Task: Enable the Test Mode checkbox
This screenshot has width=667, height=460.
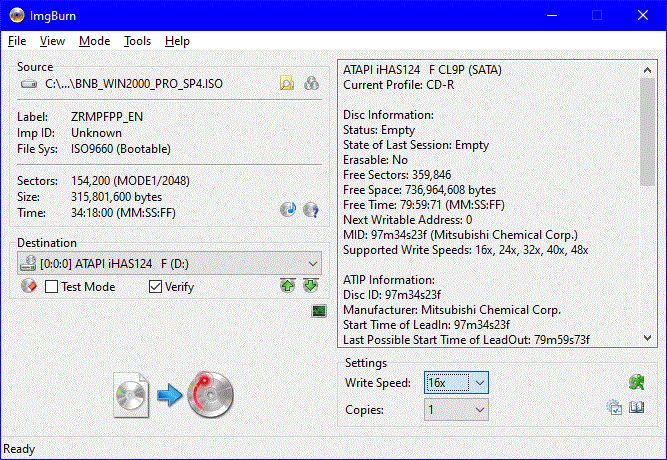Action: [x=51, y=286]
